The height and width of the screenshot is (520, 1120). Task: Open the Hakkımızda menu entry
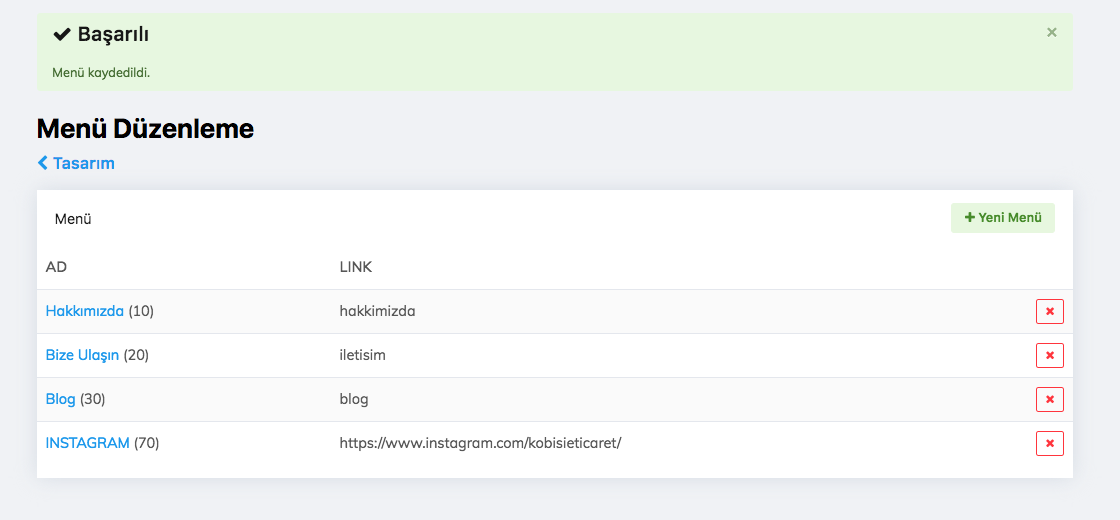pyautogui.click(x=85, y=311)
